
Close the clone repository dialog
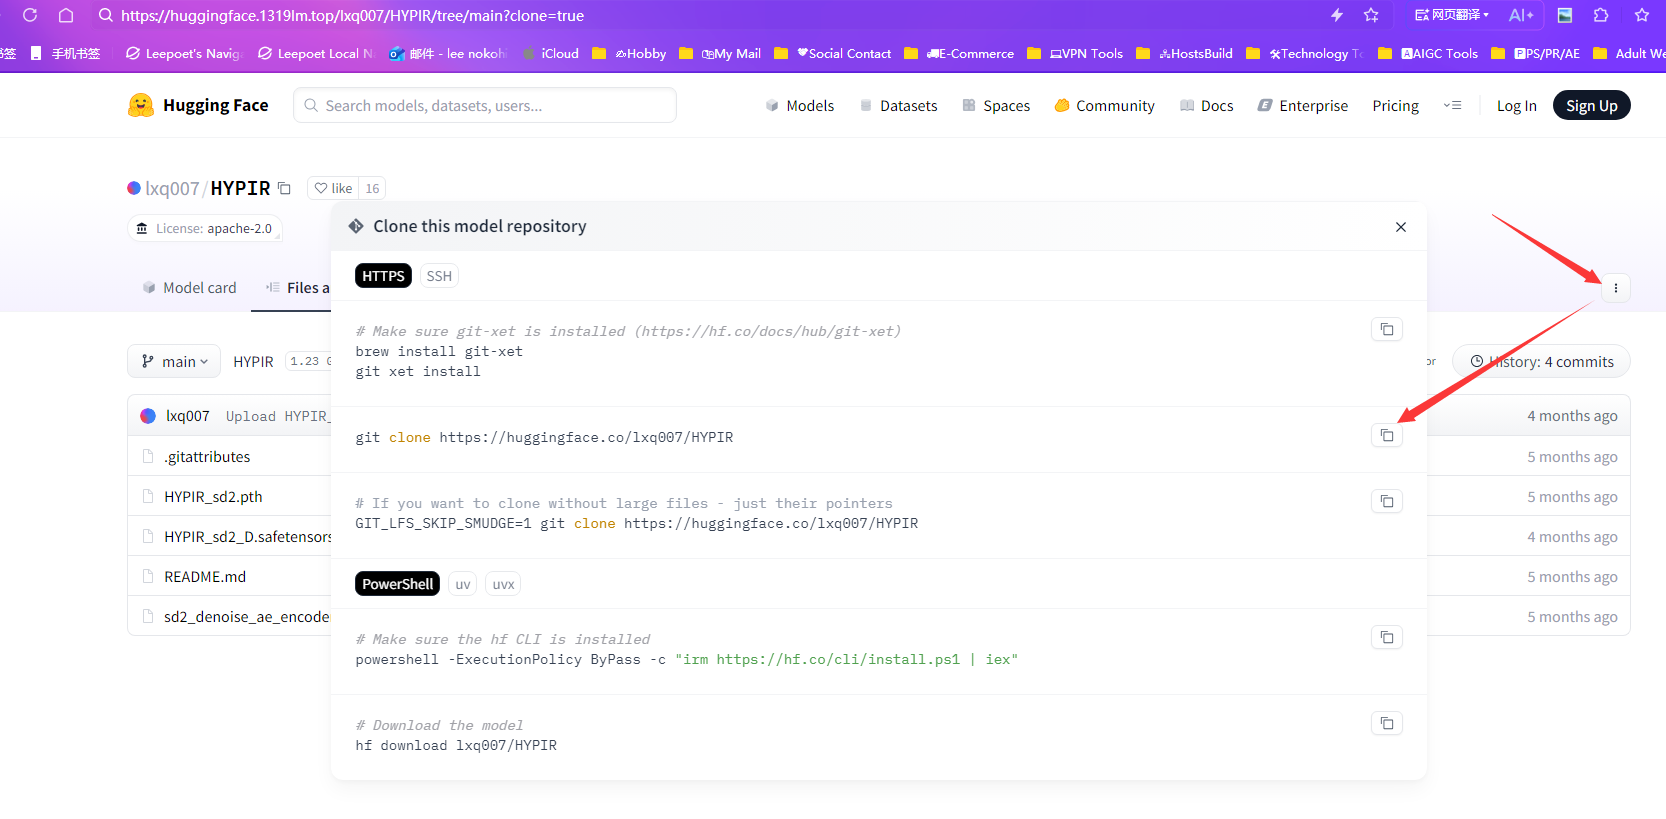(x=1400, y=227)
